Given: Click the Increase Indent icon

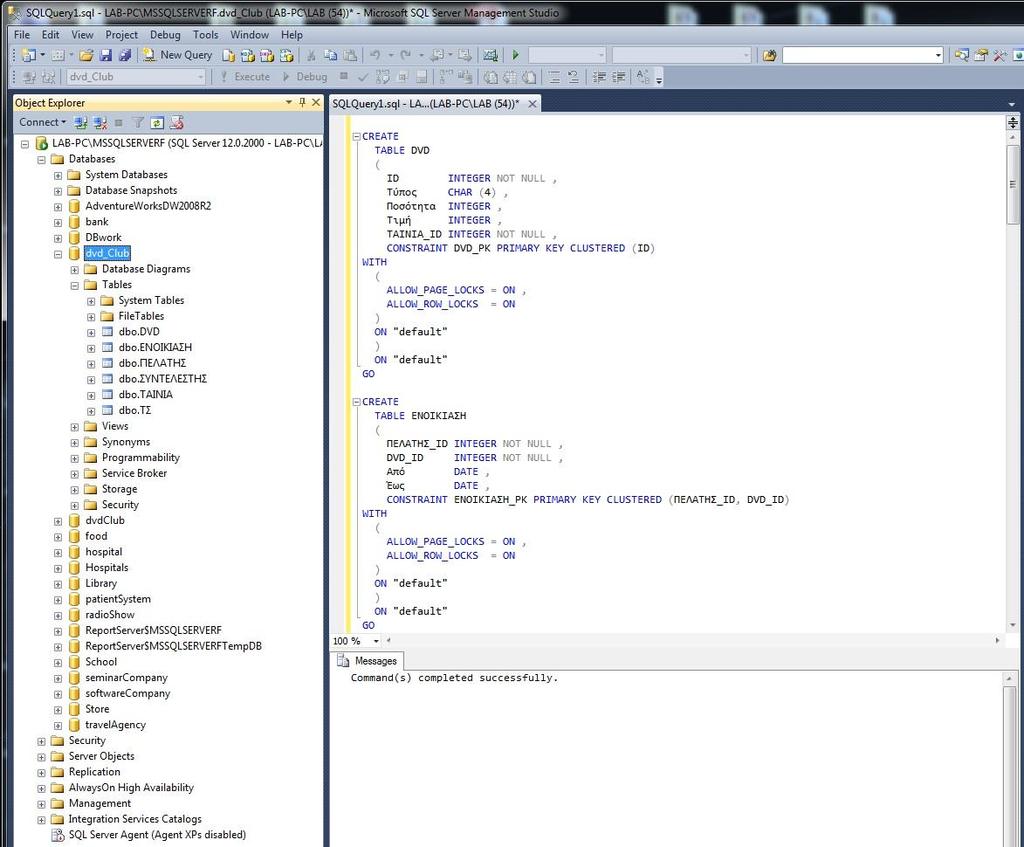Looking at the screenshot, I should click(x=618, y=77).
